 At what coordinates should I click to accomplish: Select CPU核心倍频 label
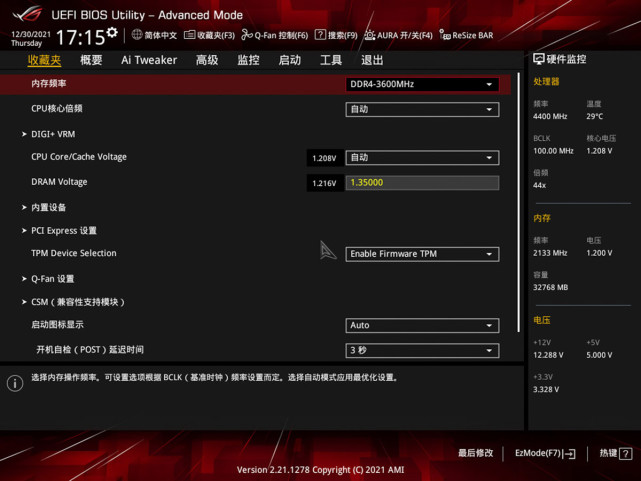tap(57, 109)
